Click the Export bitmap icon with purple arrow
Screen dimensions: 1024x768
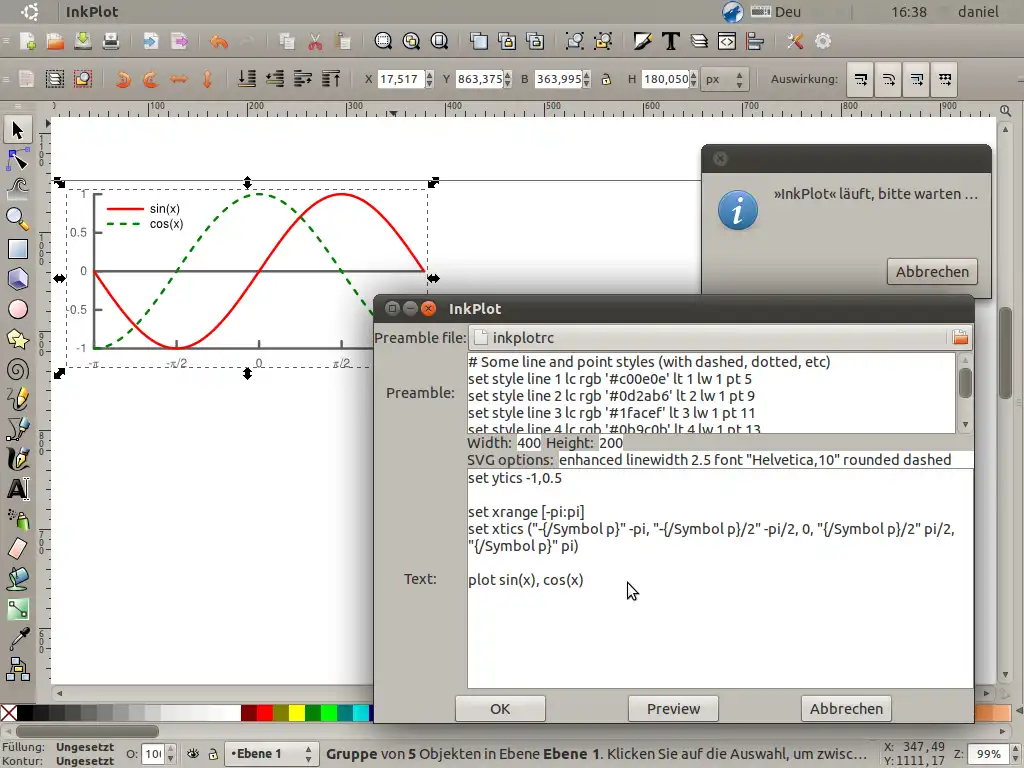point(179,42)
